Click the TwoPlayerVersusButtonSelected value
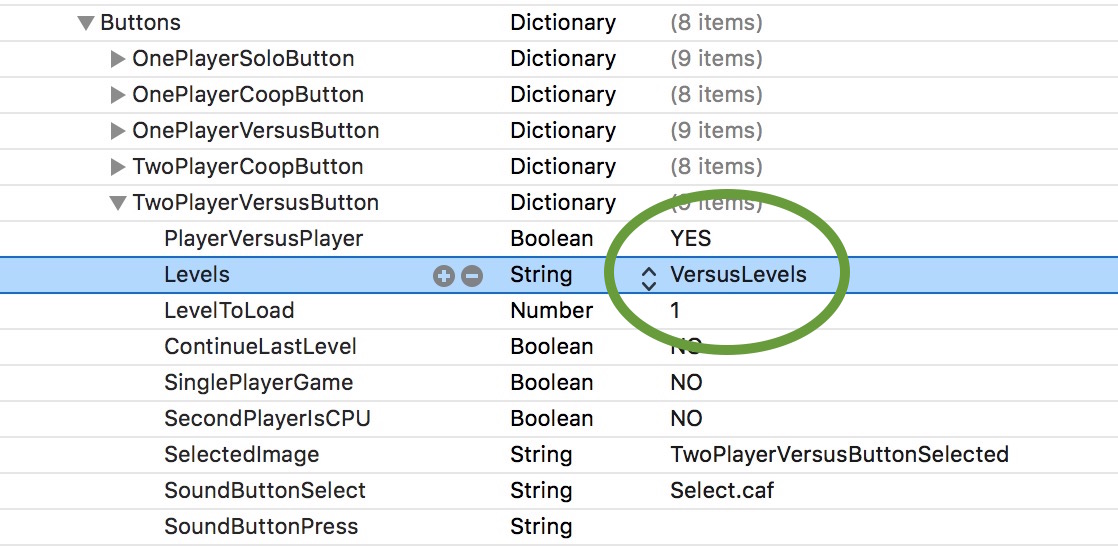 click(x=839, y=455)
